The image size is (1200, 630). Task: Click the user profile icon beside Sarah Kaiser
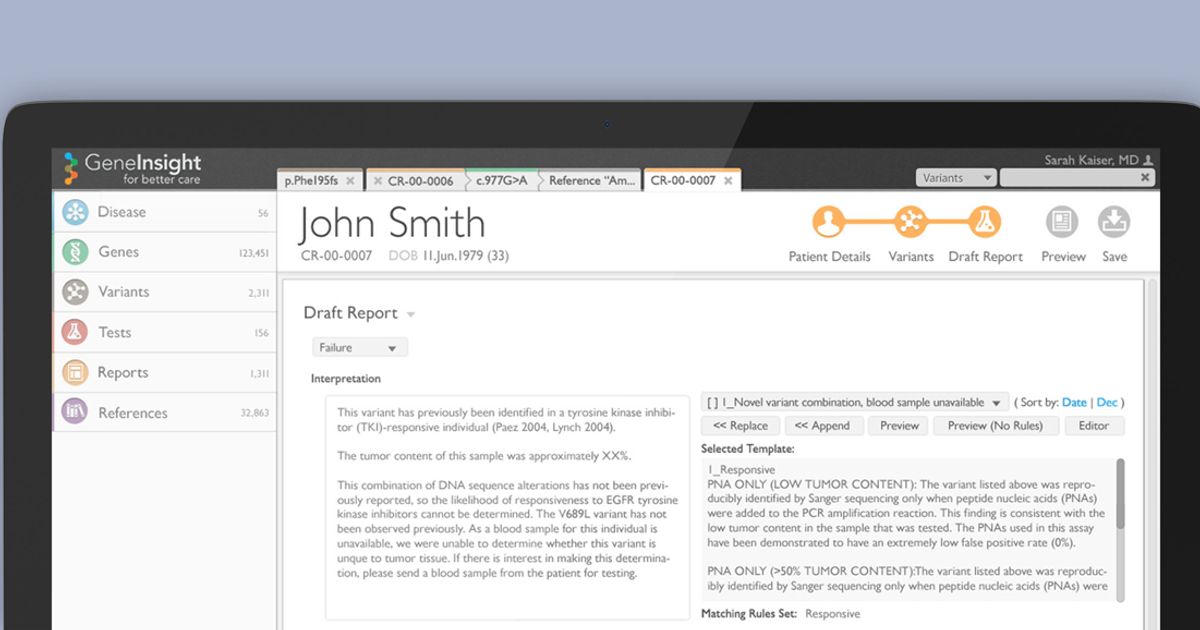1148,160
